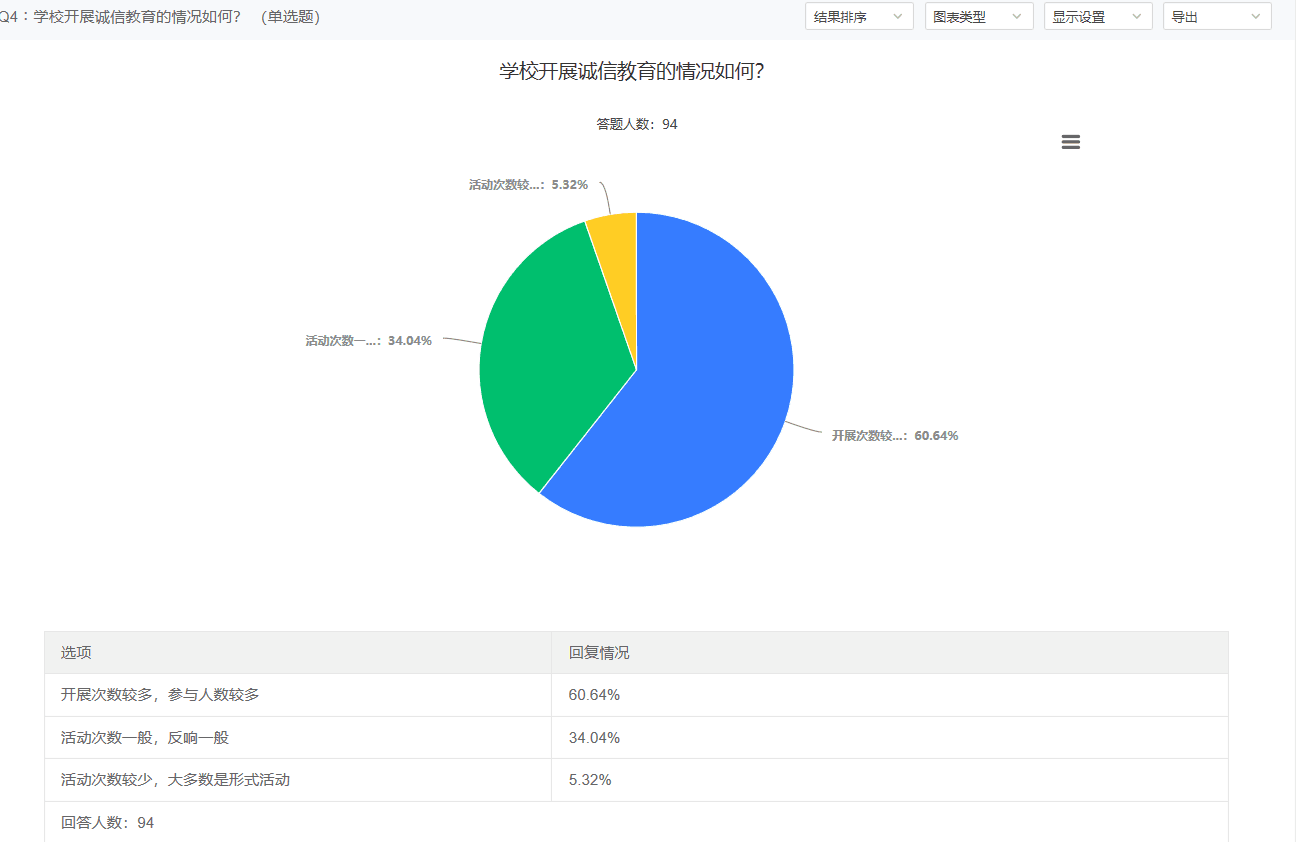Click the 答题人数: 94 text under title

[637, 124]
